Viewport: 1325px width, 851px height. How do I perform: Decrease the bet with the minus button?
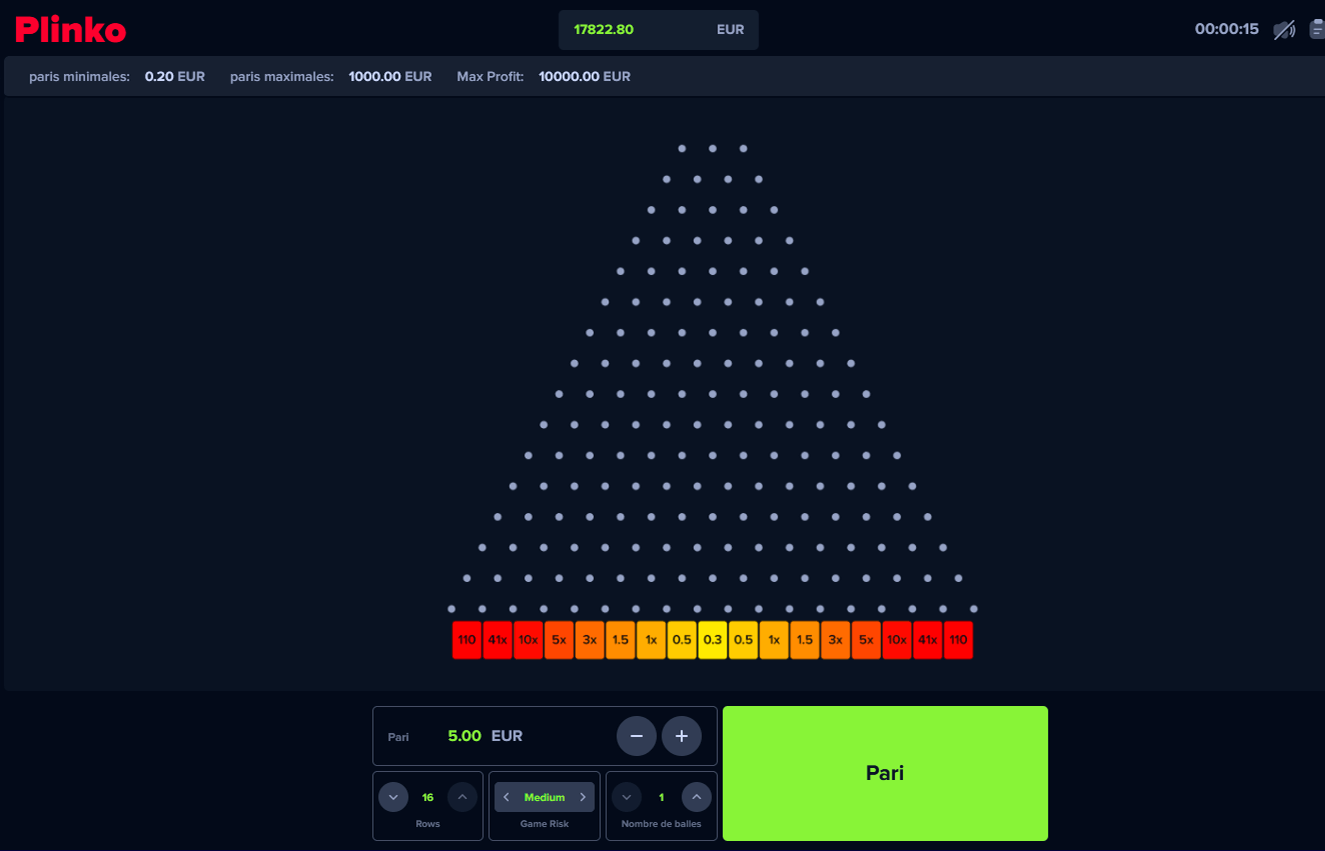[x=636, y=736]
